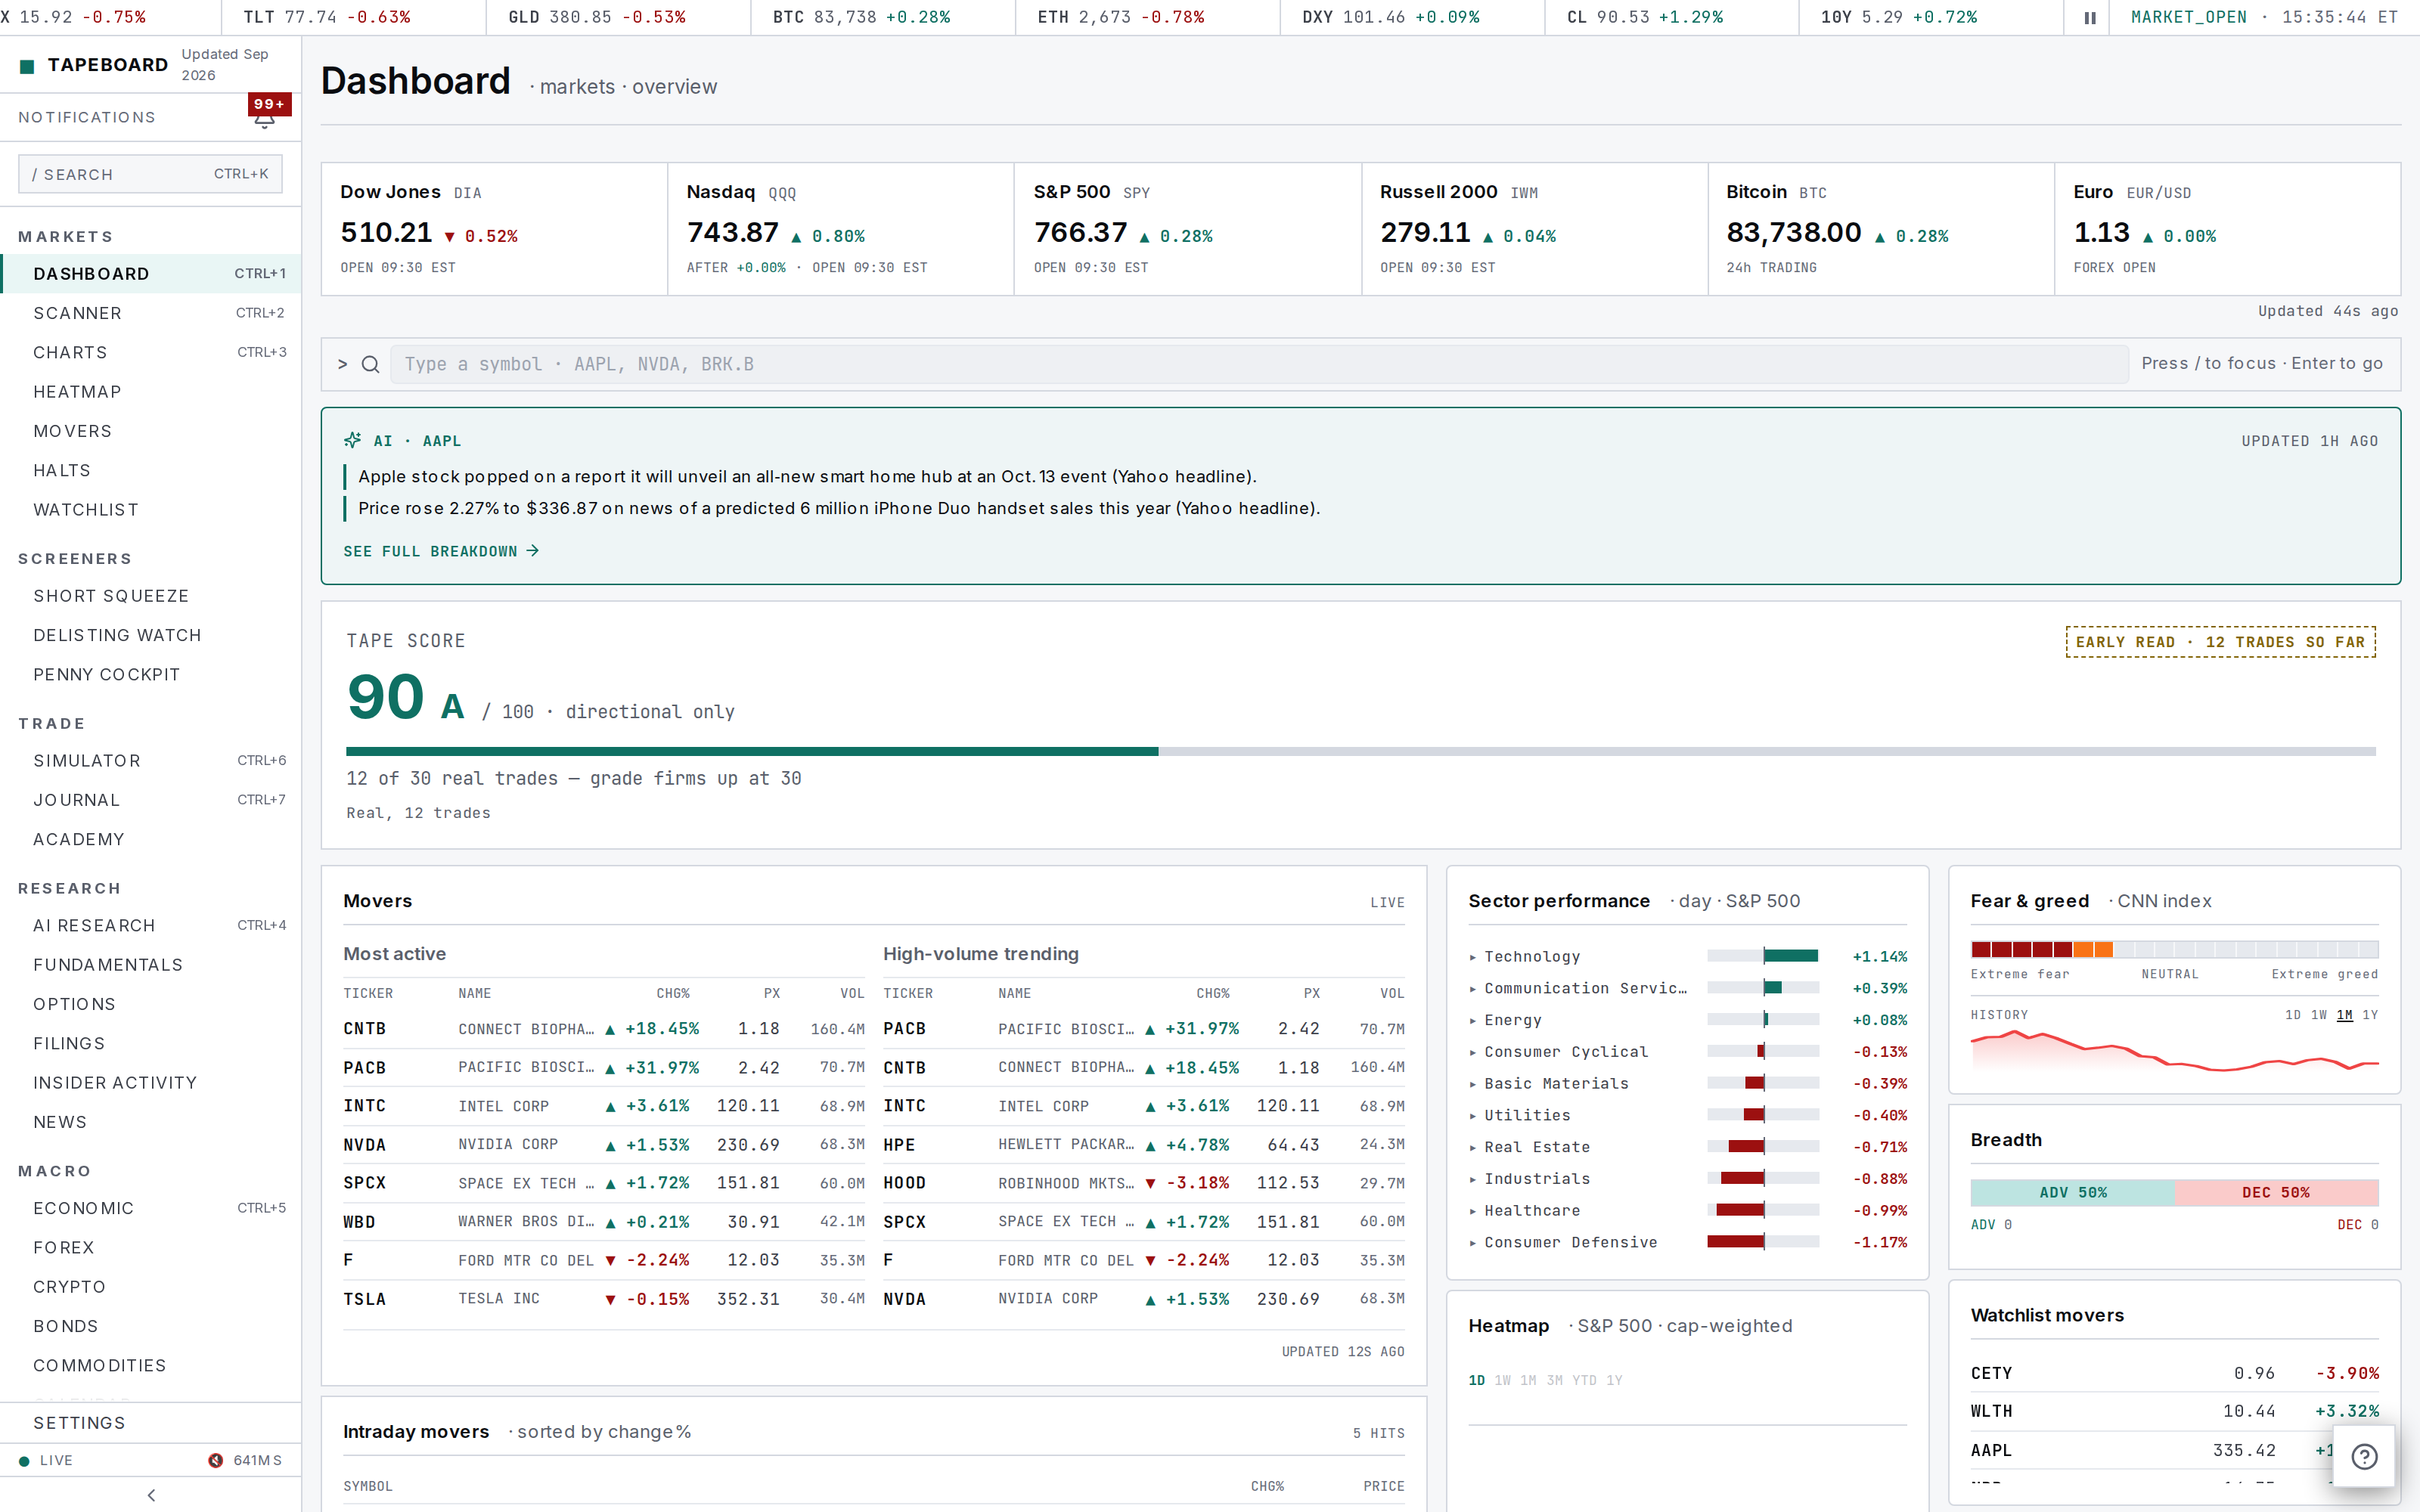Click CETY in Watchlist movers
2420x1512 pixels.
[x=1991, y=1373]
